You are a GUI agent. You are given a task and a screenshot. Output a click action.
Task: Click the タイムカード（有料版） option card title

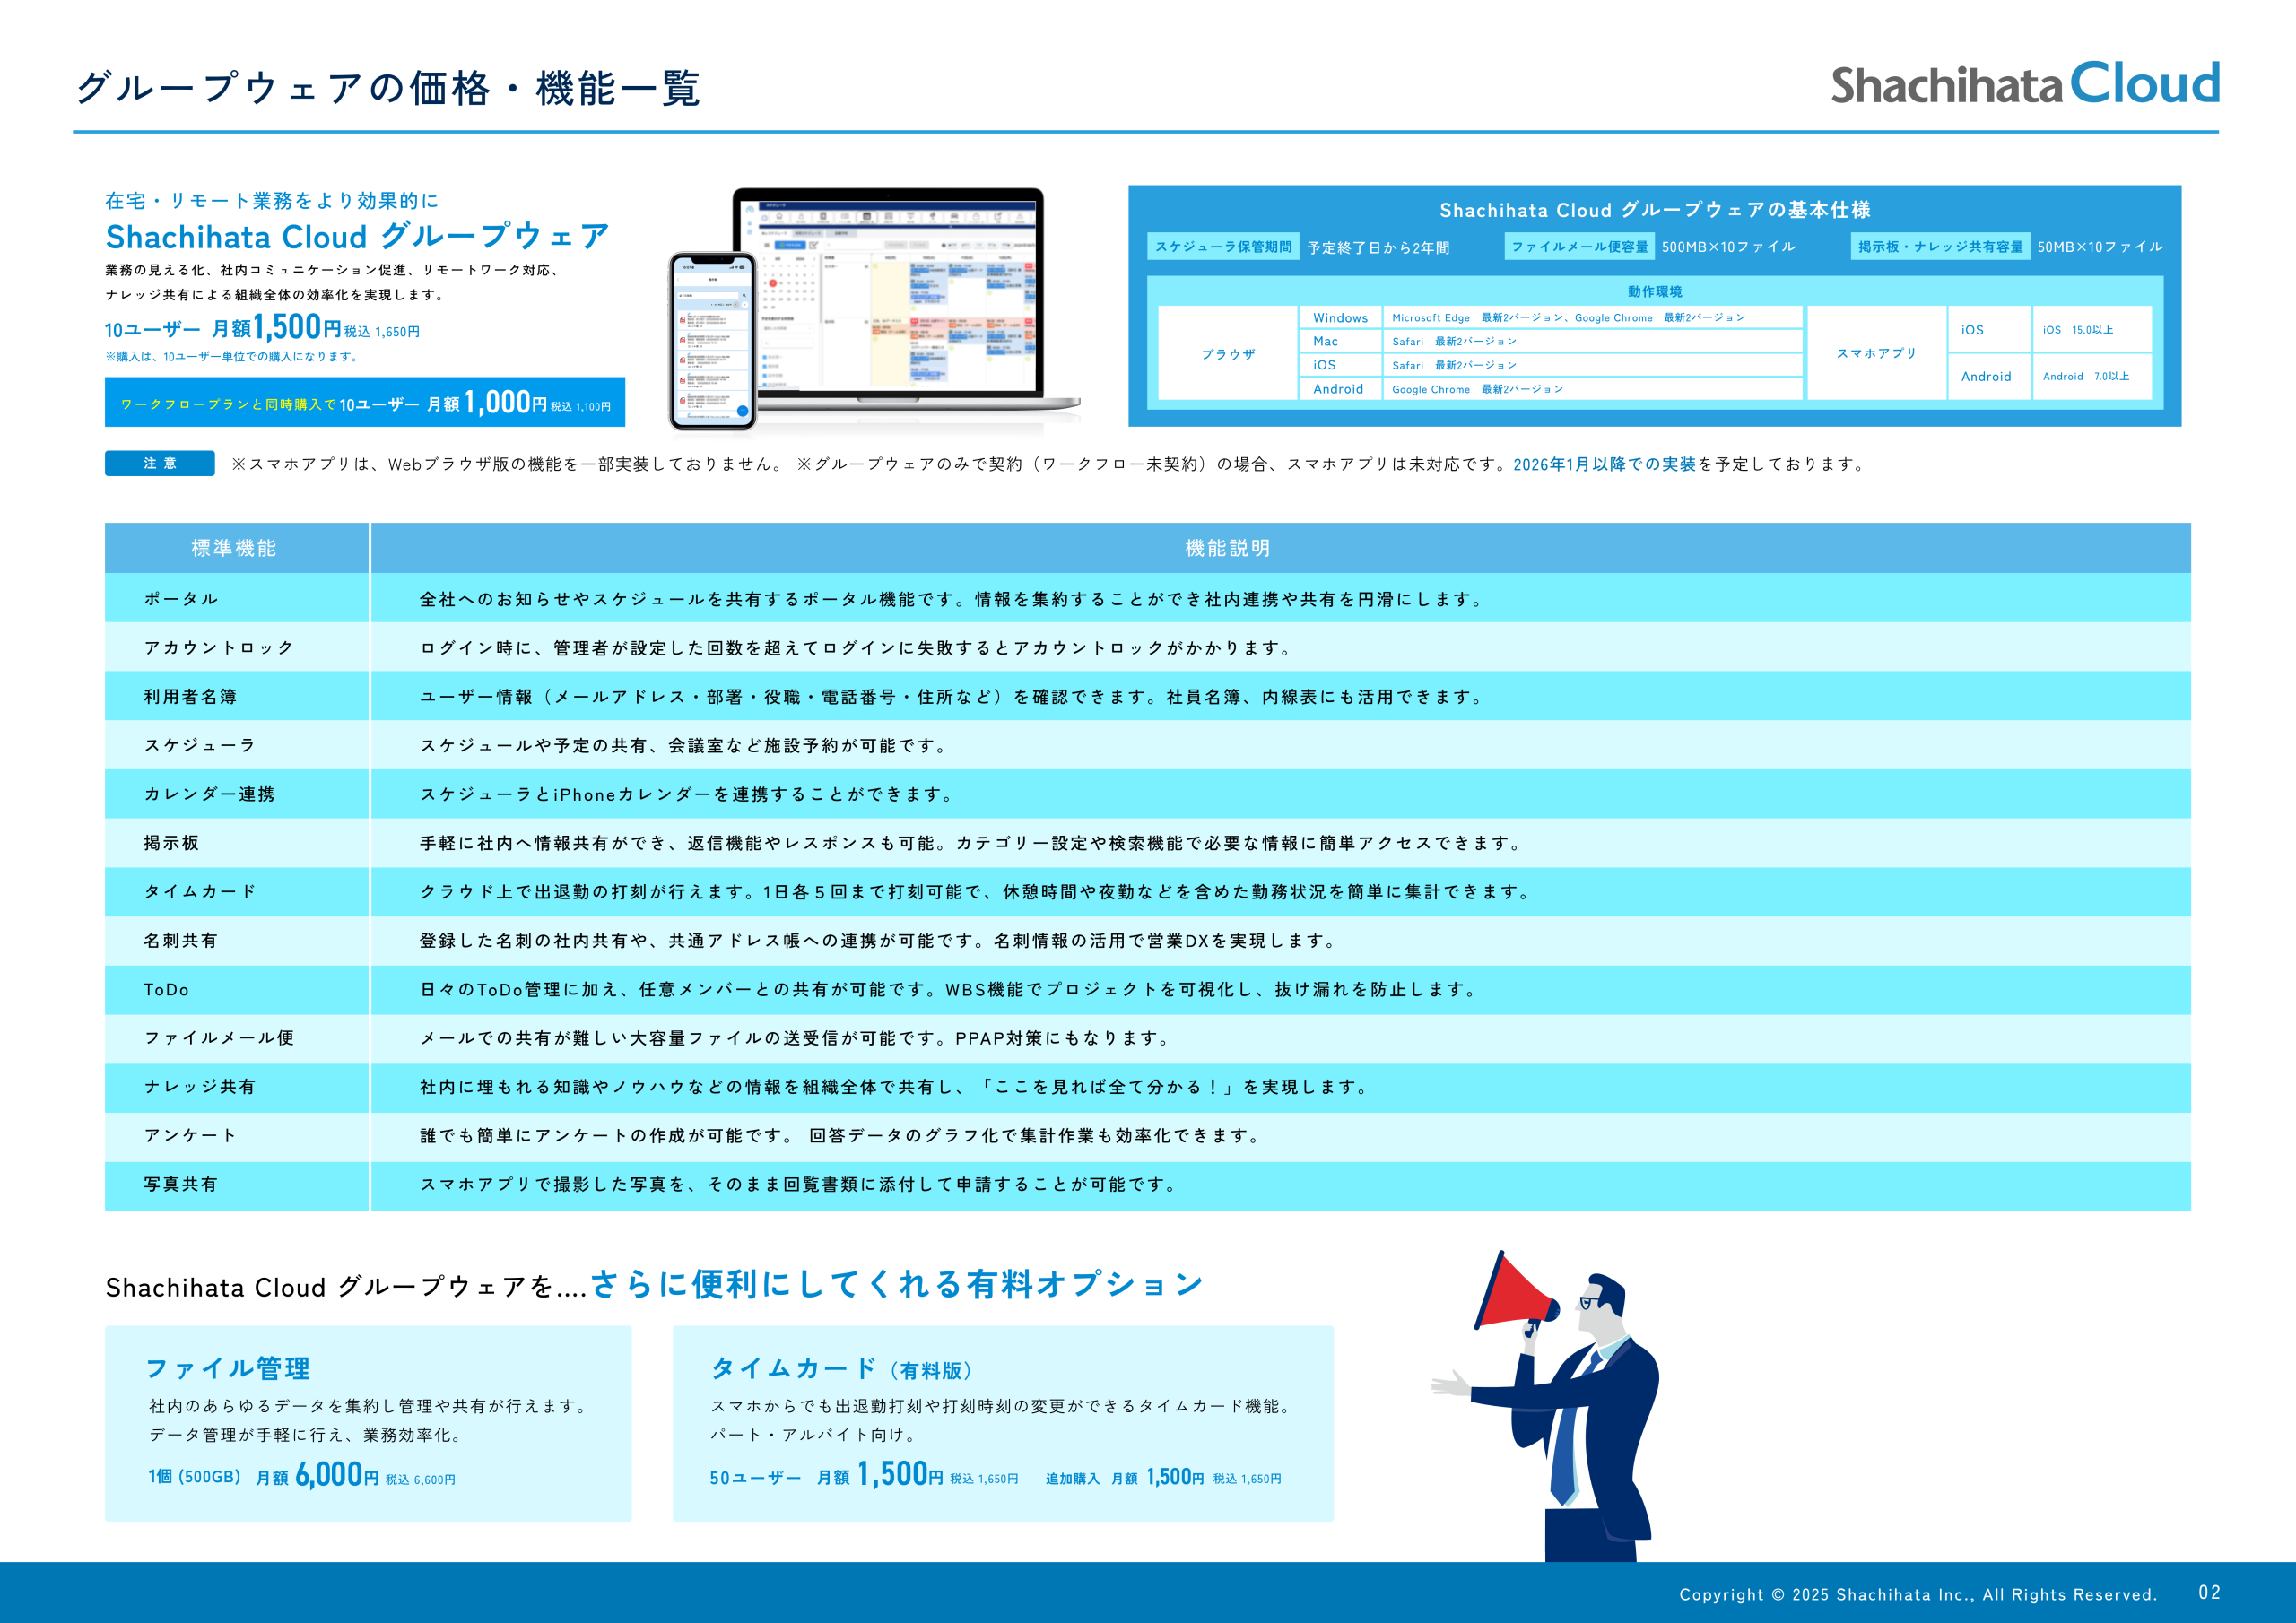pyautogui.click(x=842, y=1368)
